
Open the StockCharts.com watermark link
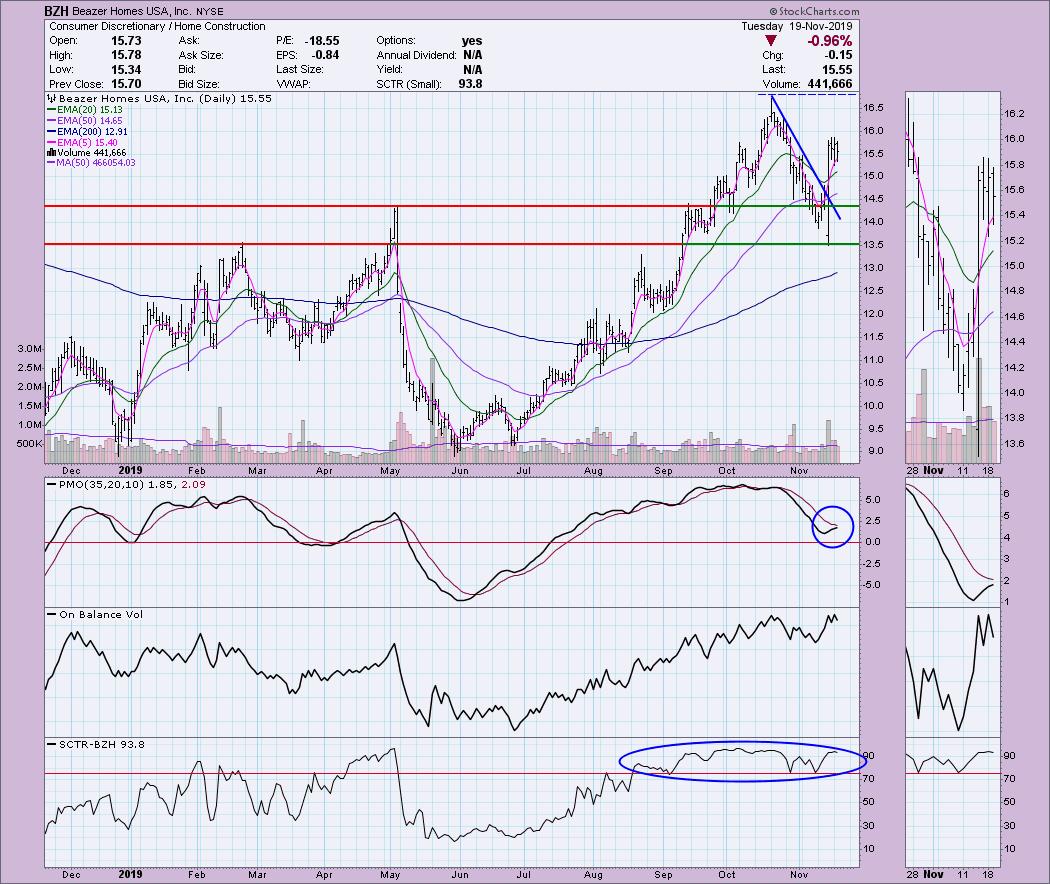pyautogui.click(x=814, y=11)
